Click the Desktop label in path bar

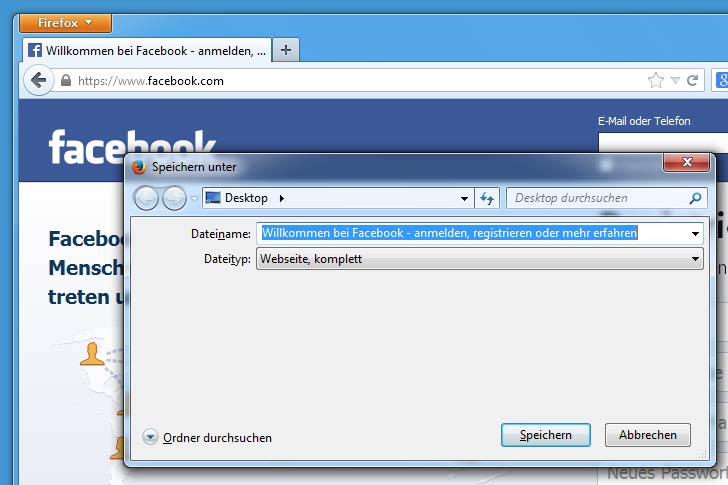246,198
